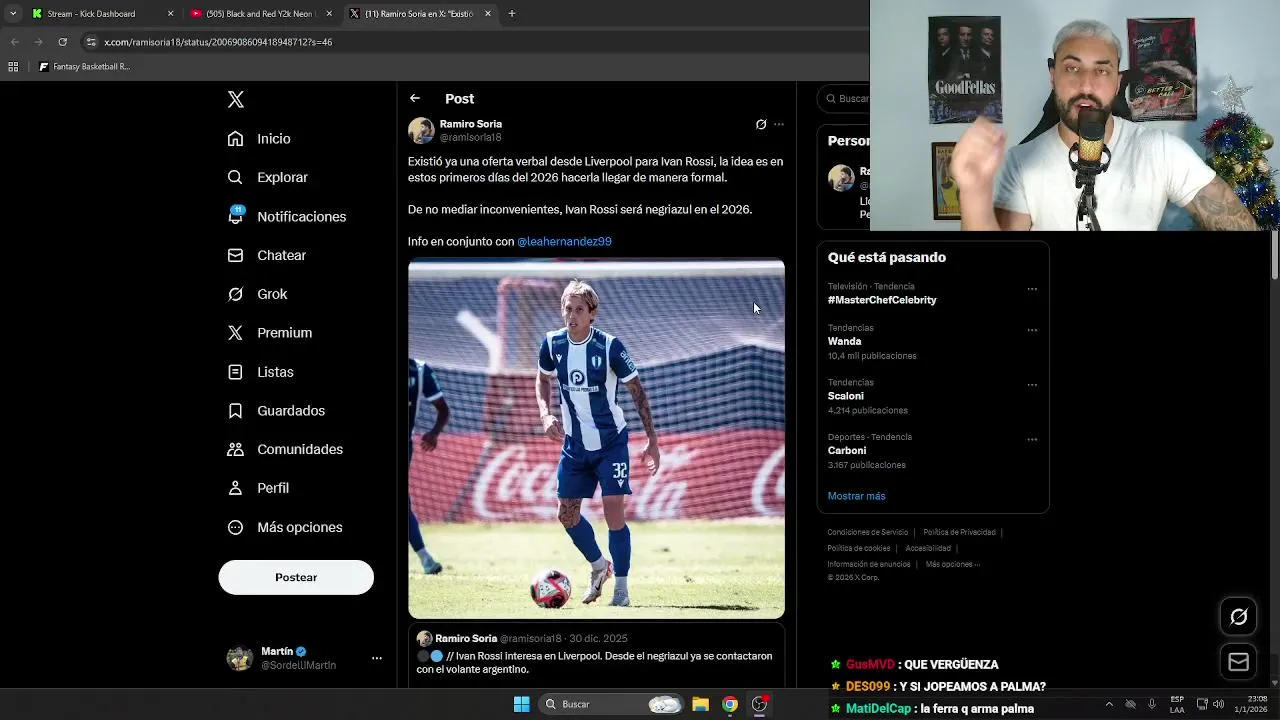Open Windows Start button

(x=521, y=704)
